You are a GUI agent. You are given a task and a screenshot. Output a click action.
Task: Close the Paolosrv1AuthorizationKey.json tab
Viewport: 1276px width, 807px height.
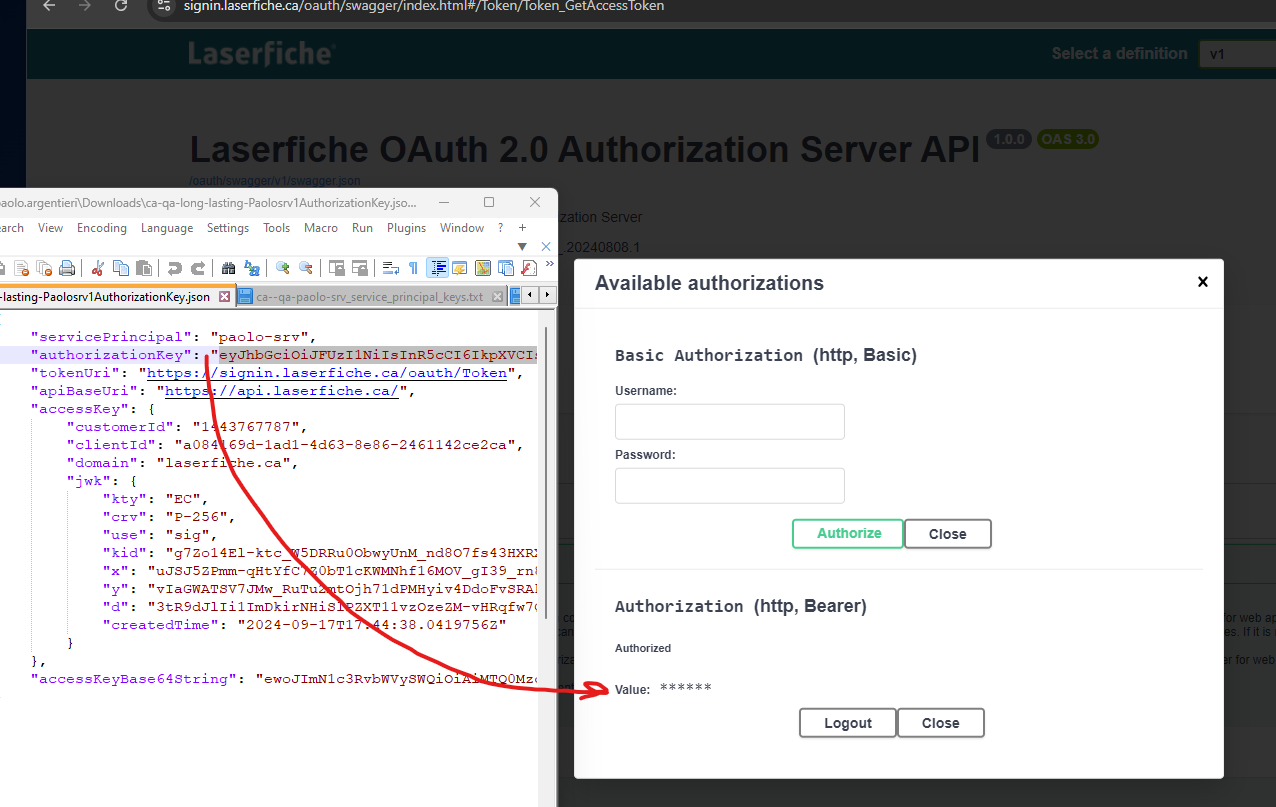pos(224,297)
